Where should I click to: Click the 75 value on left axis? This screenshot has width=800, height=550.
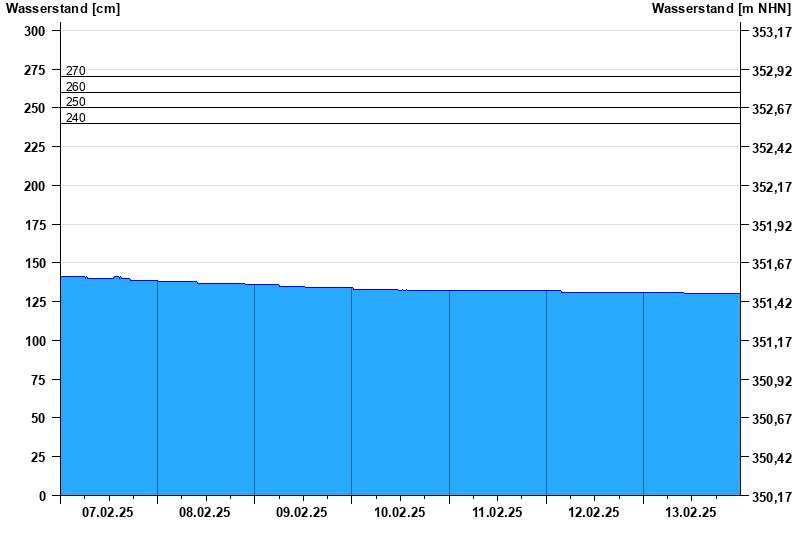pyautogui.click(x=38, y=380)
